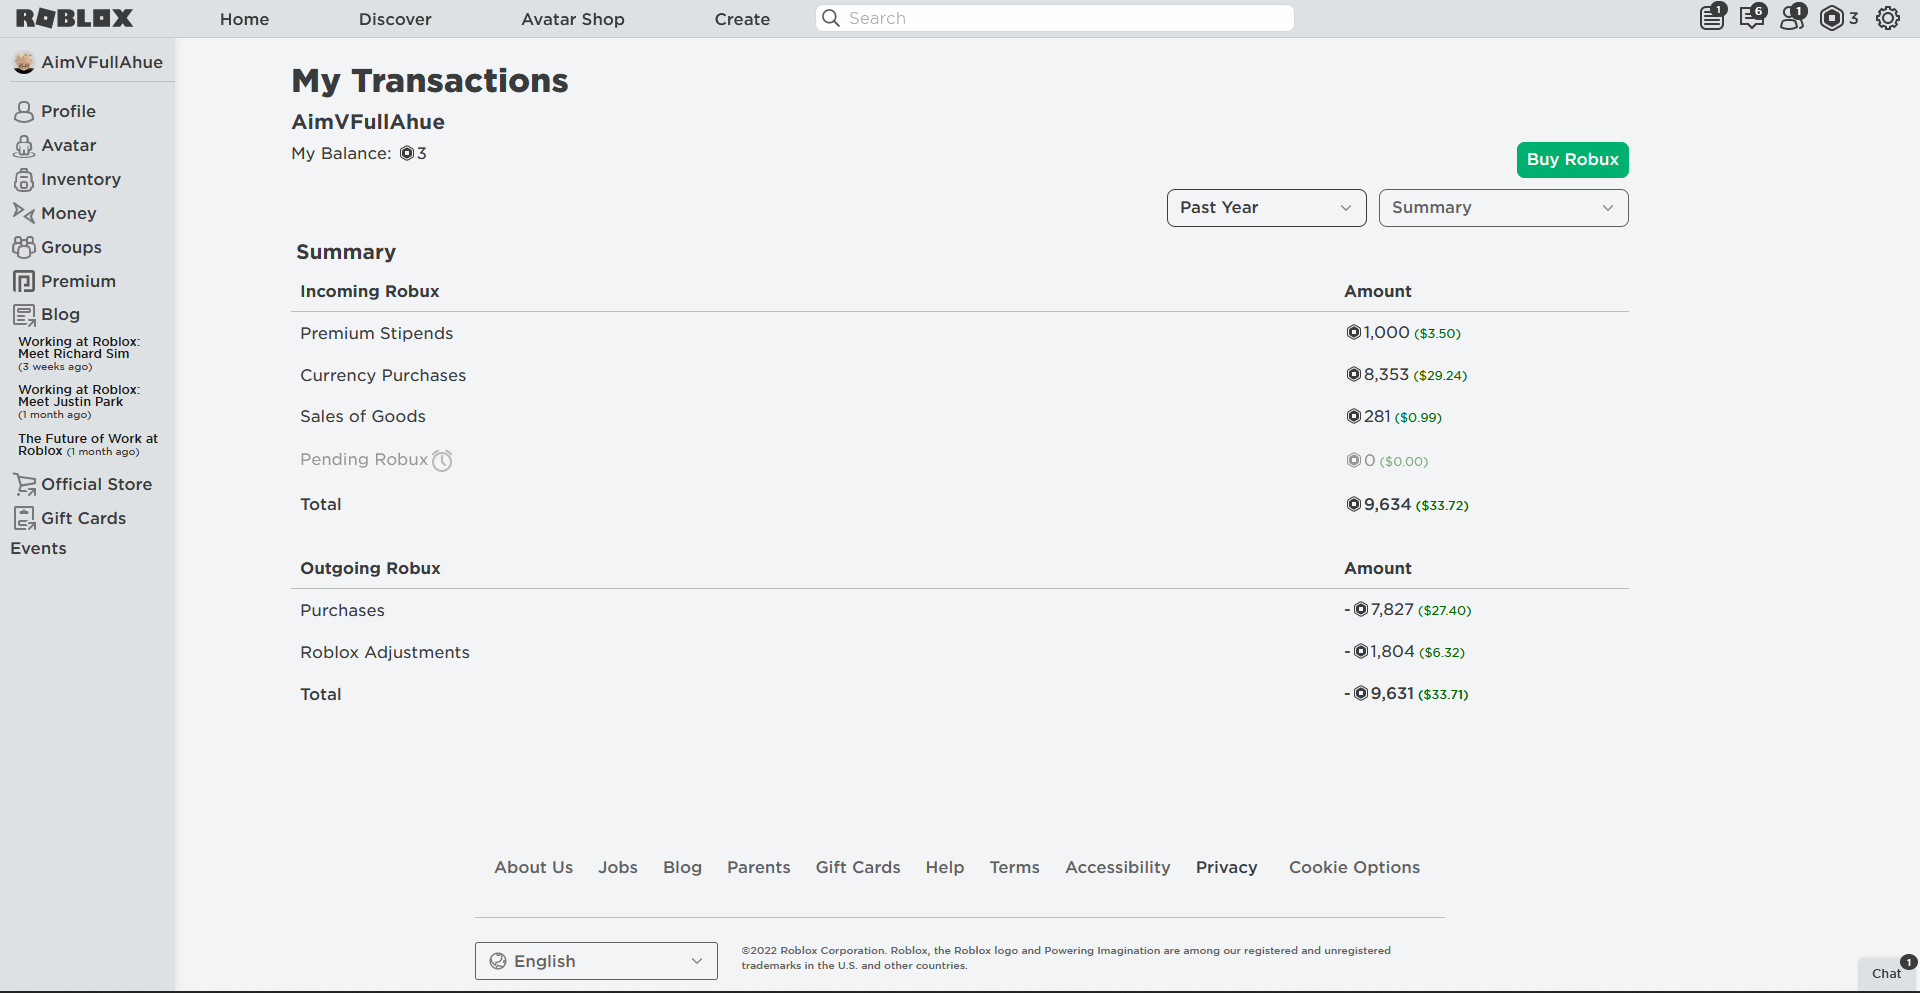1920x993 pixels.
Task: Open the Chat panel button
Action: 1888,973
